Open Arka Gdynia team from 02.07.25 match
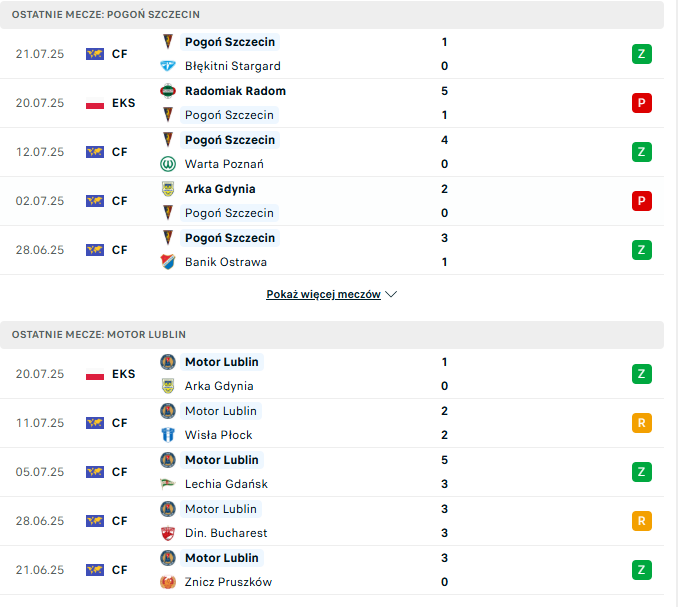 (x=220, y=189)
